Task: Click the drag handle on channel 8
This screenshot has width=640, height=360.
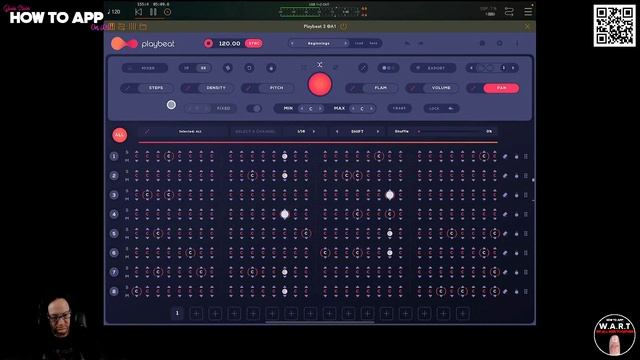Action: tap(526, 291)
